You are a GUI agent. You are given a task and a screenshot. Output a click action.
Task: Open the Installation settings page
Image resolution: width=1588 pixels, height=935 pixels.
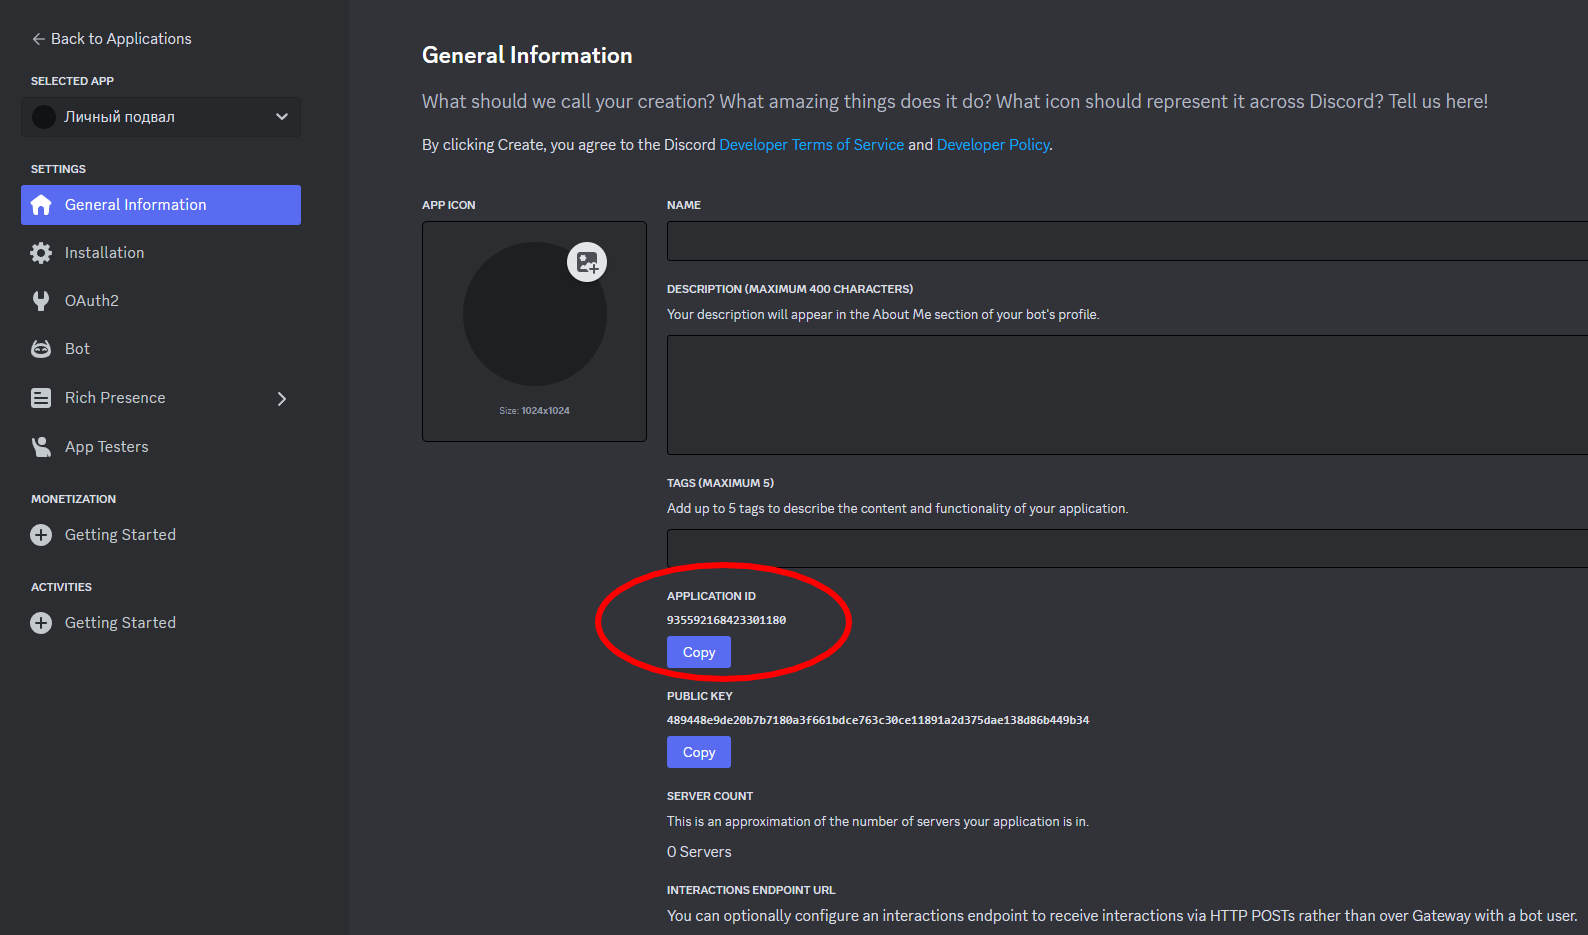(x=105, y=253)
